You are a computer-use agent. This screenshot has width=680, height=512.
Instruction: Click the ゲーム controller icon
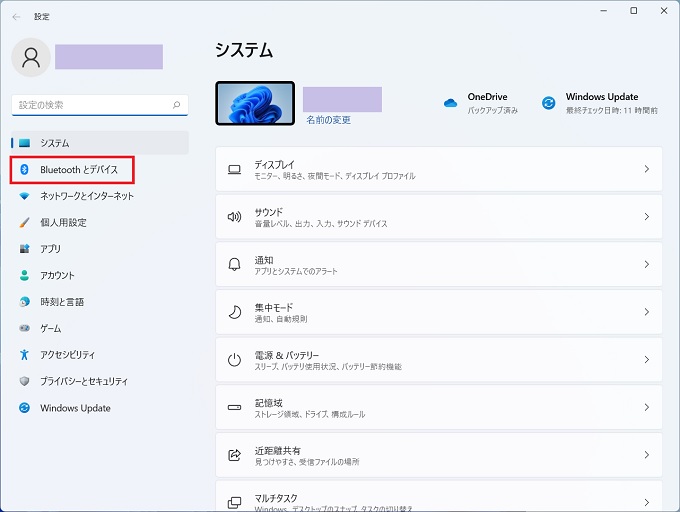24,328
